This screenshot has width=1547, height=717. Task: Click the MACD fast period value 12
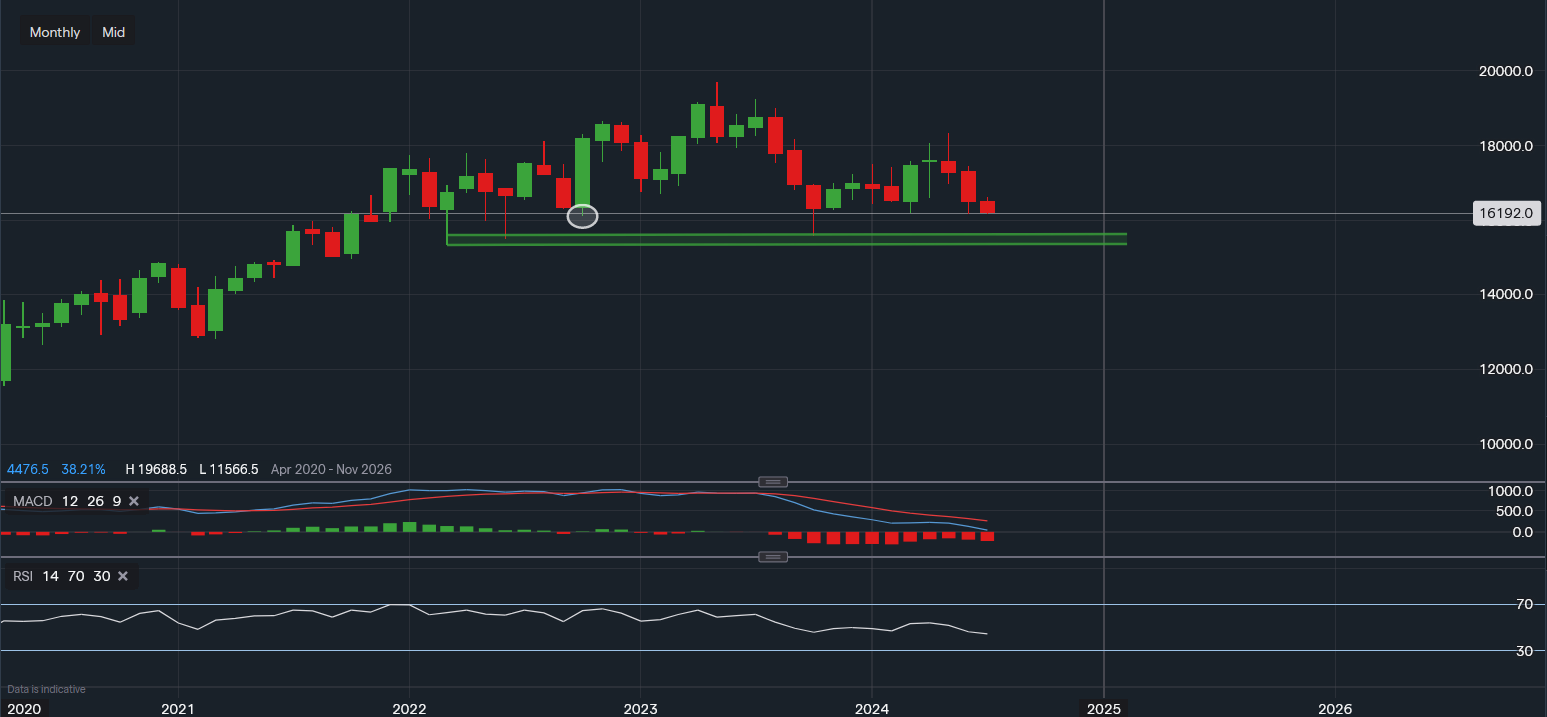point(69,500)
